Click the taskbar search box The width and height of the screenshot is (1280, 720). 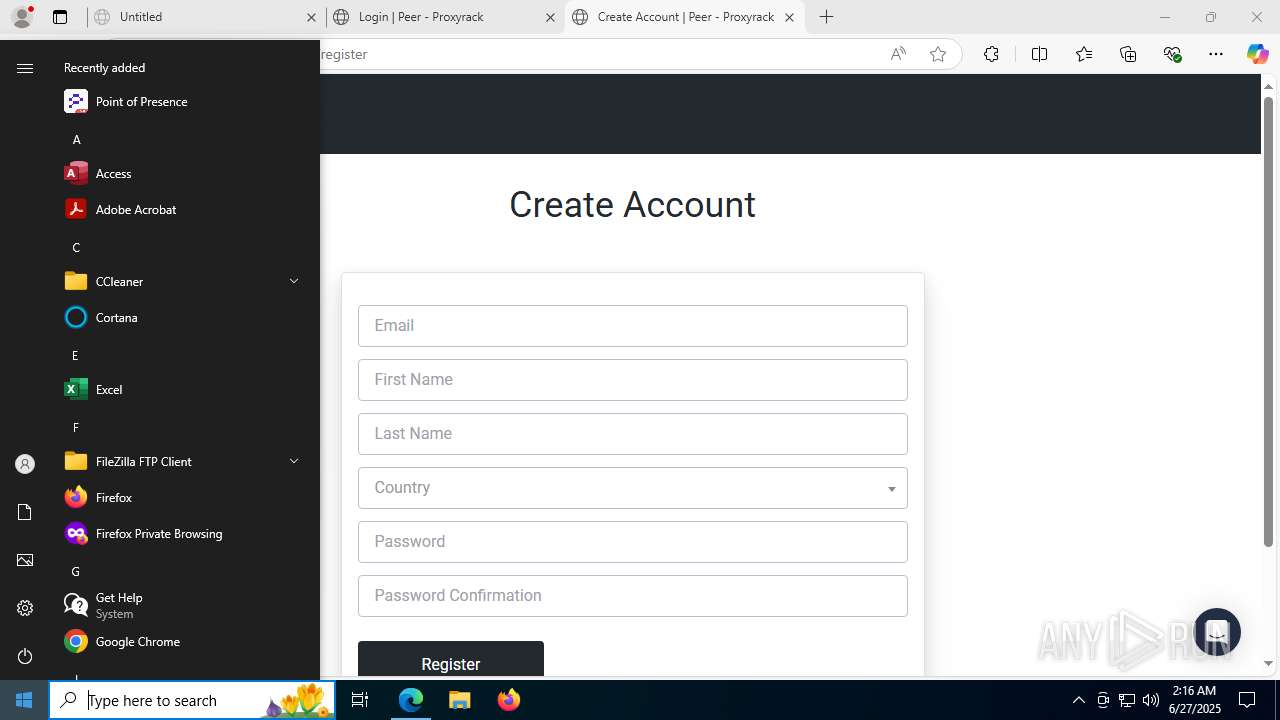tap(192, 700)
